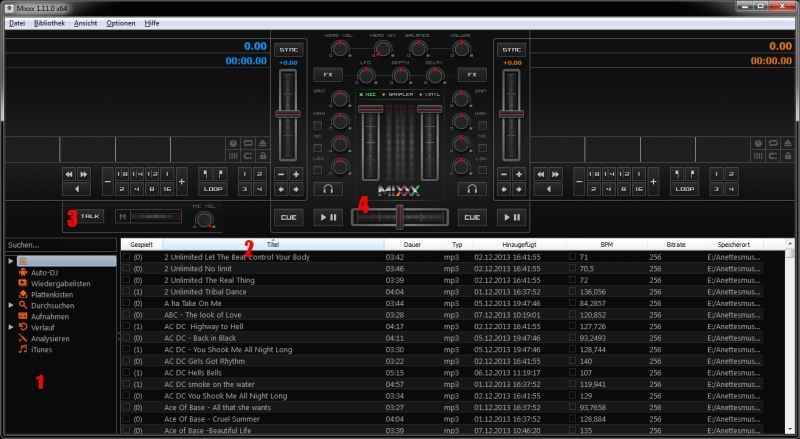Viewport: 800px width, 439px height.
Task: Toggle the left deck MID kill switch
Action: pos(317,148)
